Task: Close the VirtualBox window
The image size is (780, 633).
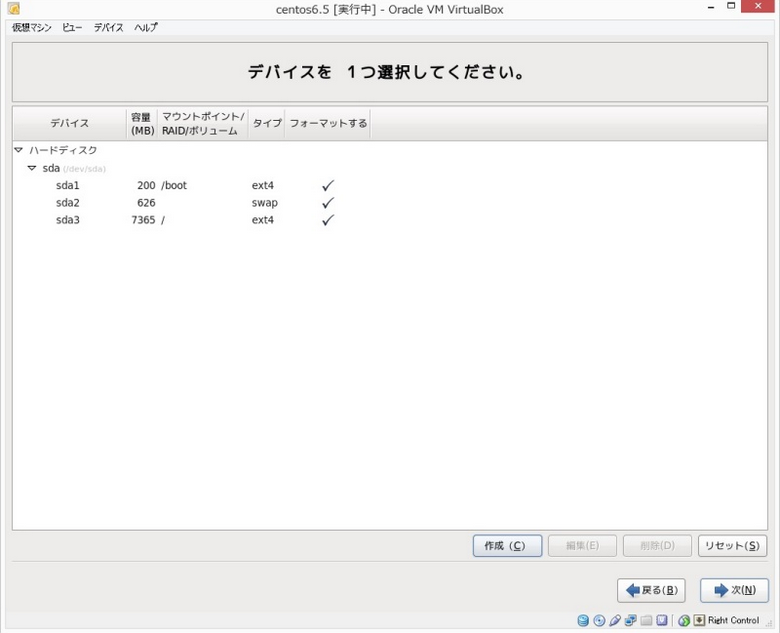Action: [x=758, y=6]
